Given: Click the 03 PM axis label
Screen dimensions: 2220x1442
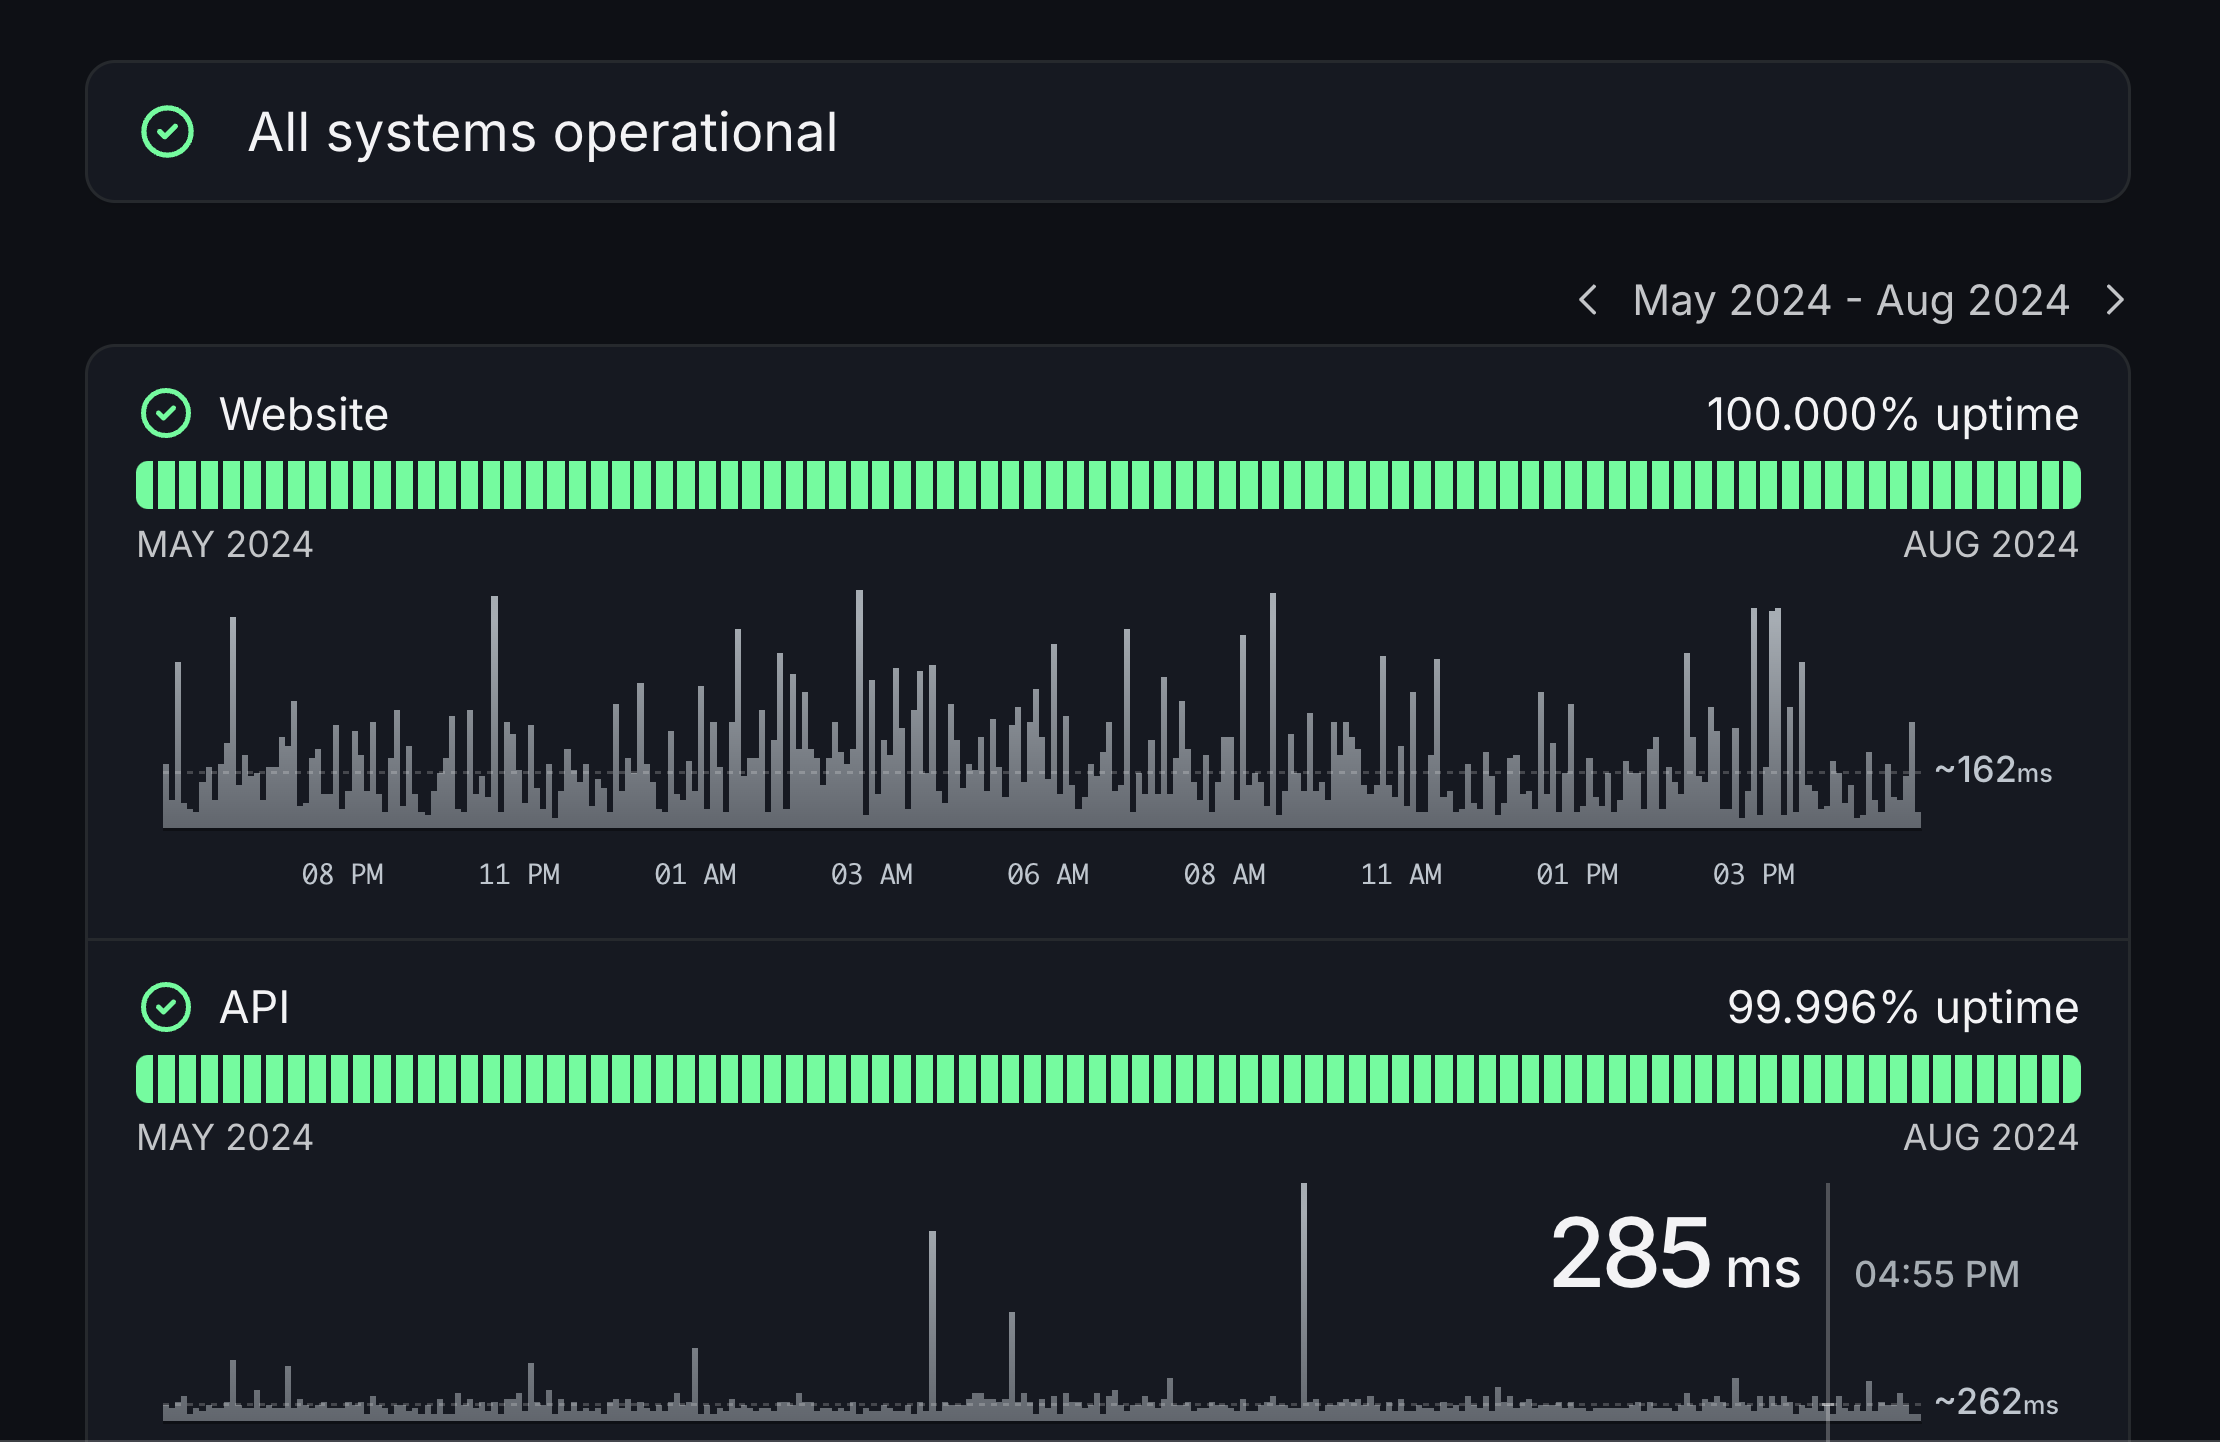Looking at the screenshot, I should point(1754,874).
